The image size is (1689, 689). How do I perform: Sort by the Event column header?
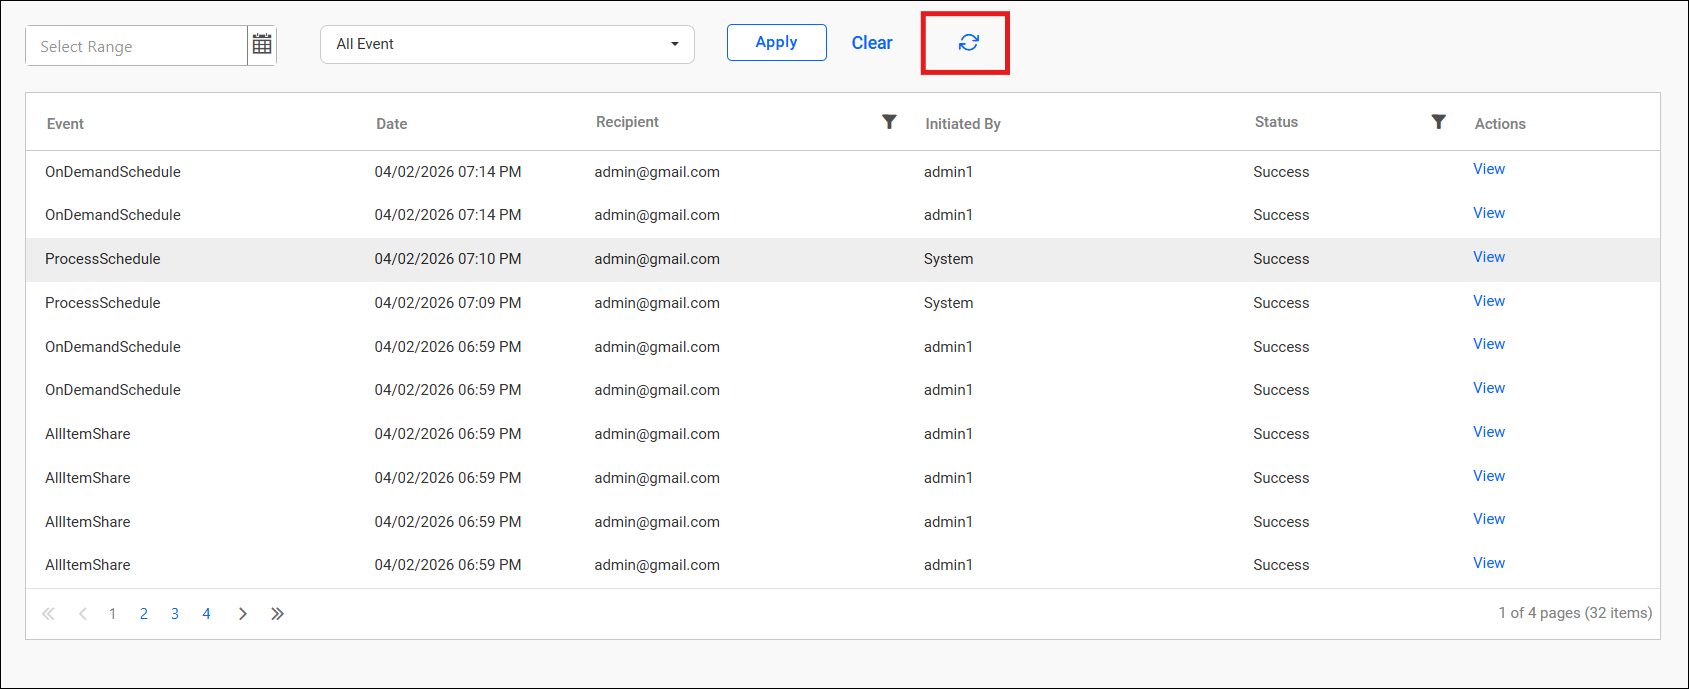pos(65,124)
